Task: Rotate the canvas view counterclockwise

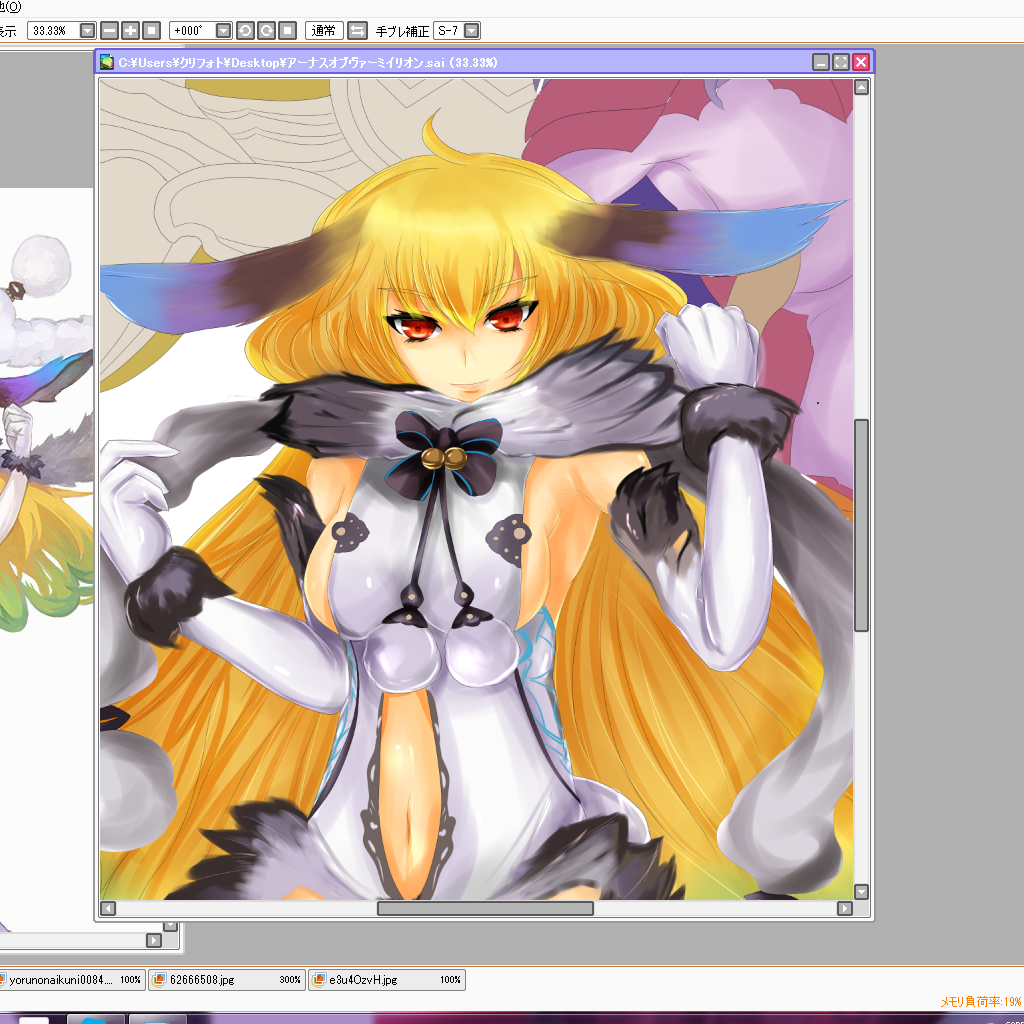Action: pos(246,31)
